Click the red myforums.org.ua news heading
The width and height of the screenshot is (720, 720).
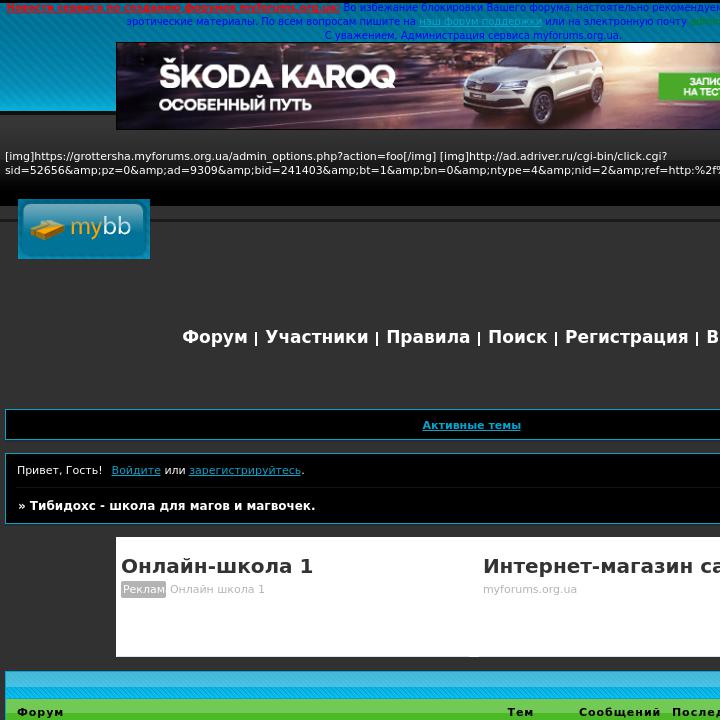173,8
